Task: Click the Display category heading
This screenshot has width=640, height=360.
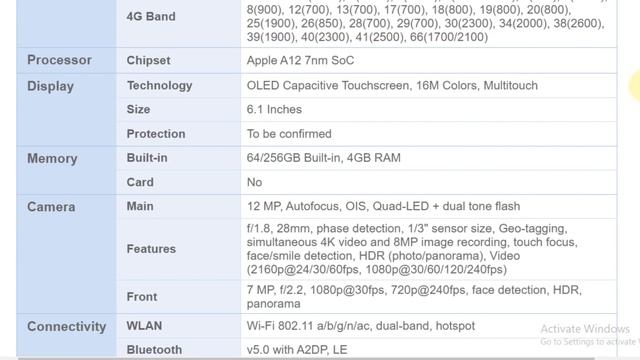Action: [x=50, y=86]
